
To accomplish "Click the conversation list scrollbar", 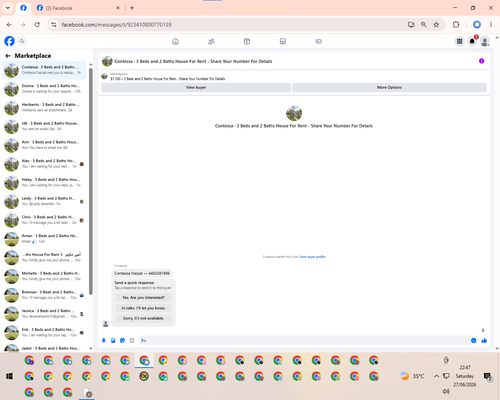I will (x=91, y=182).
